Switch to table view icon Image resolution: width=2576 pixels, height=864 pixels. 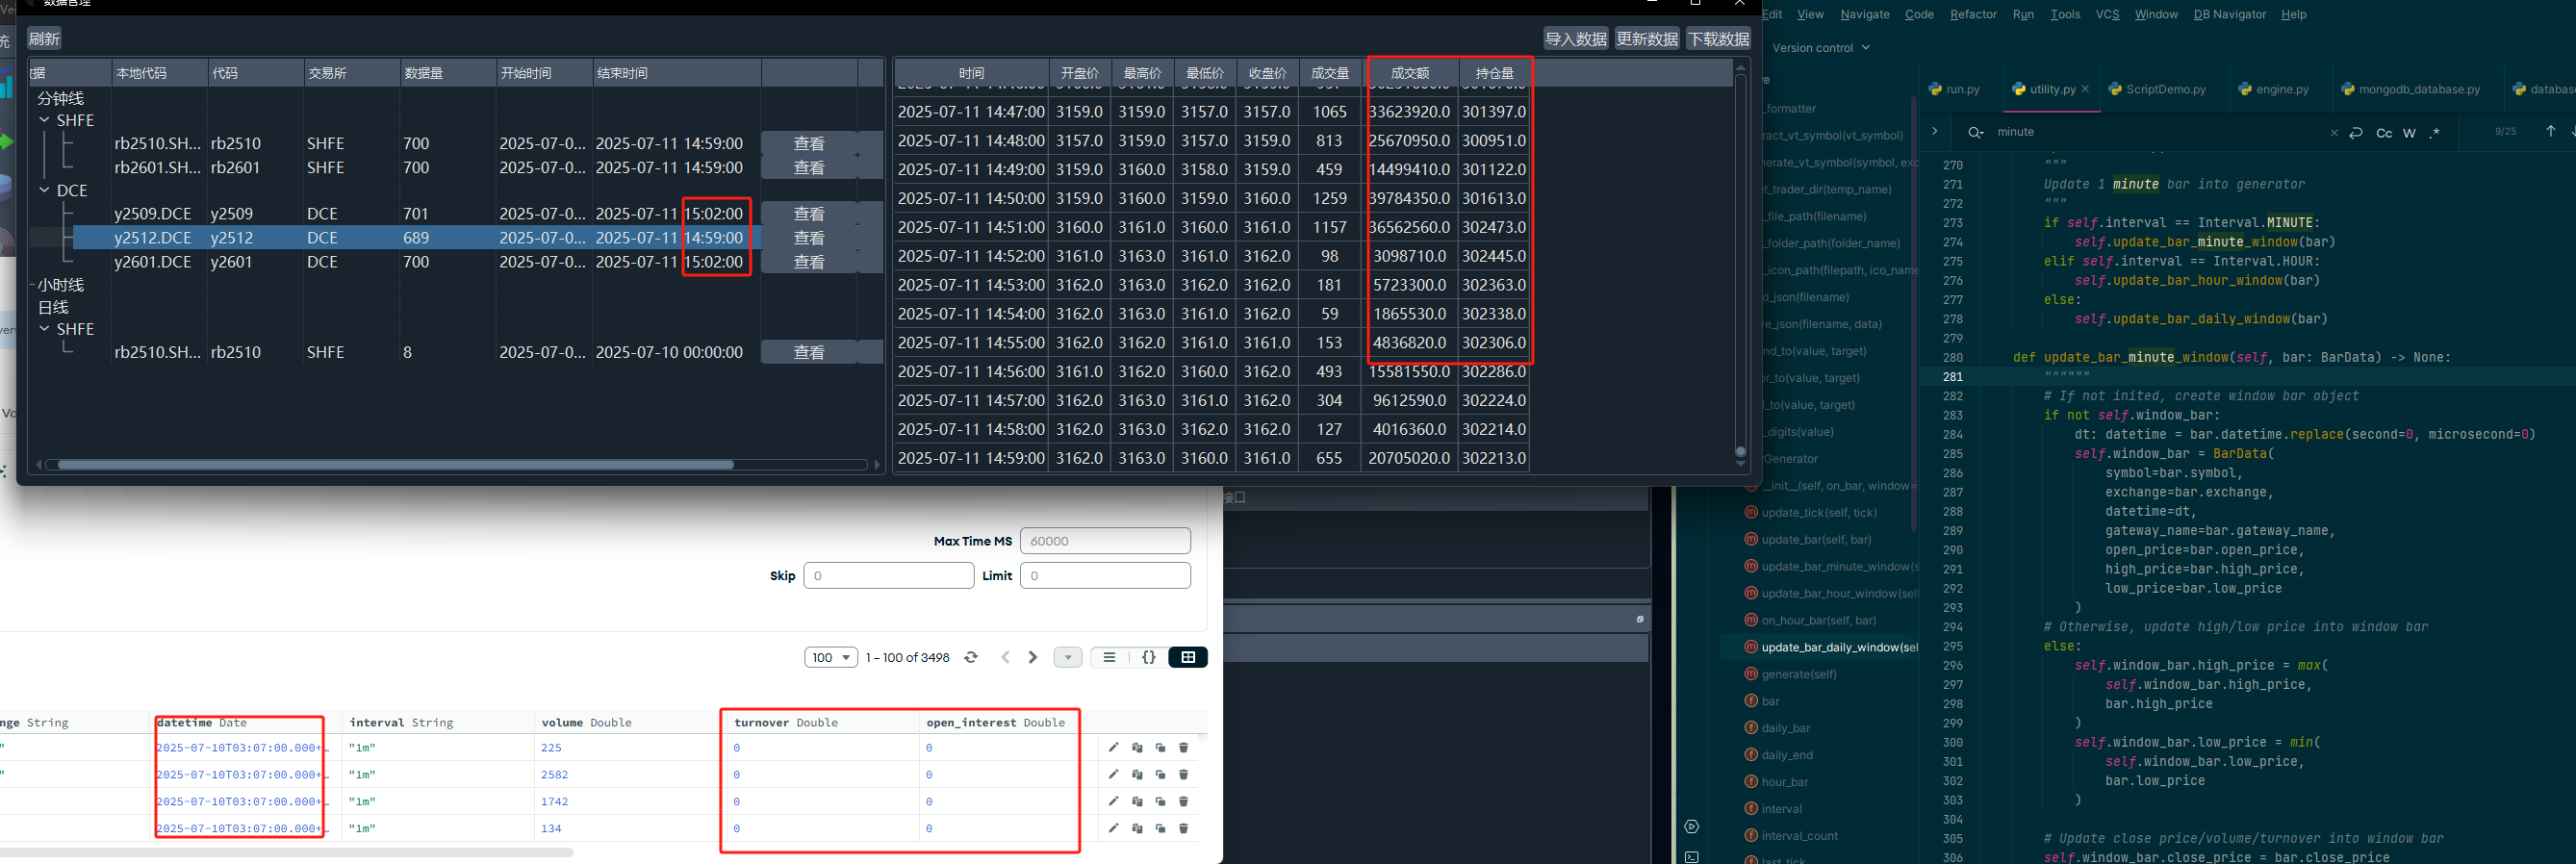tap(1188, 657)
